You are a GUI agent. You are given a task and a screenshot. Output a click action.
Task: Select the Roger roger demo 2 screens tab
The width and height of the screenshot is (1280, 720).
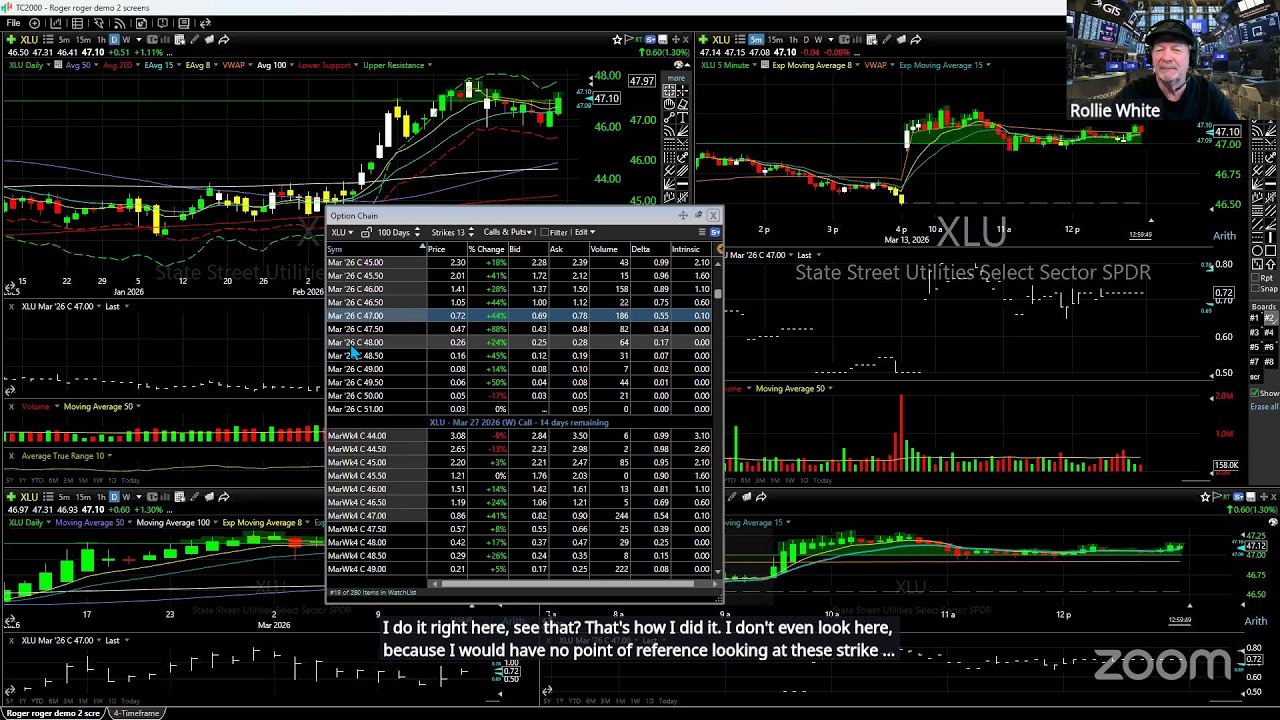click(x=51, y=713)
